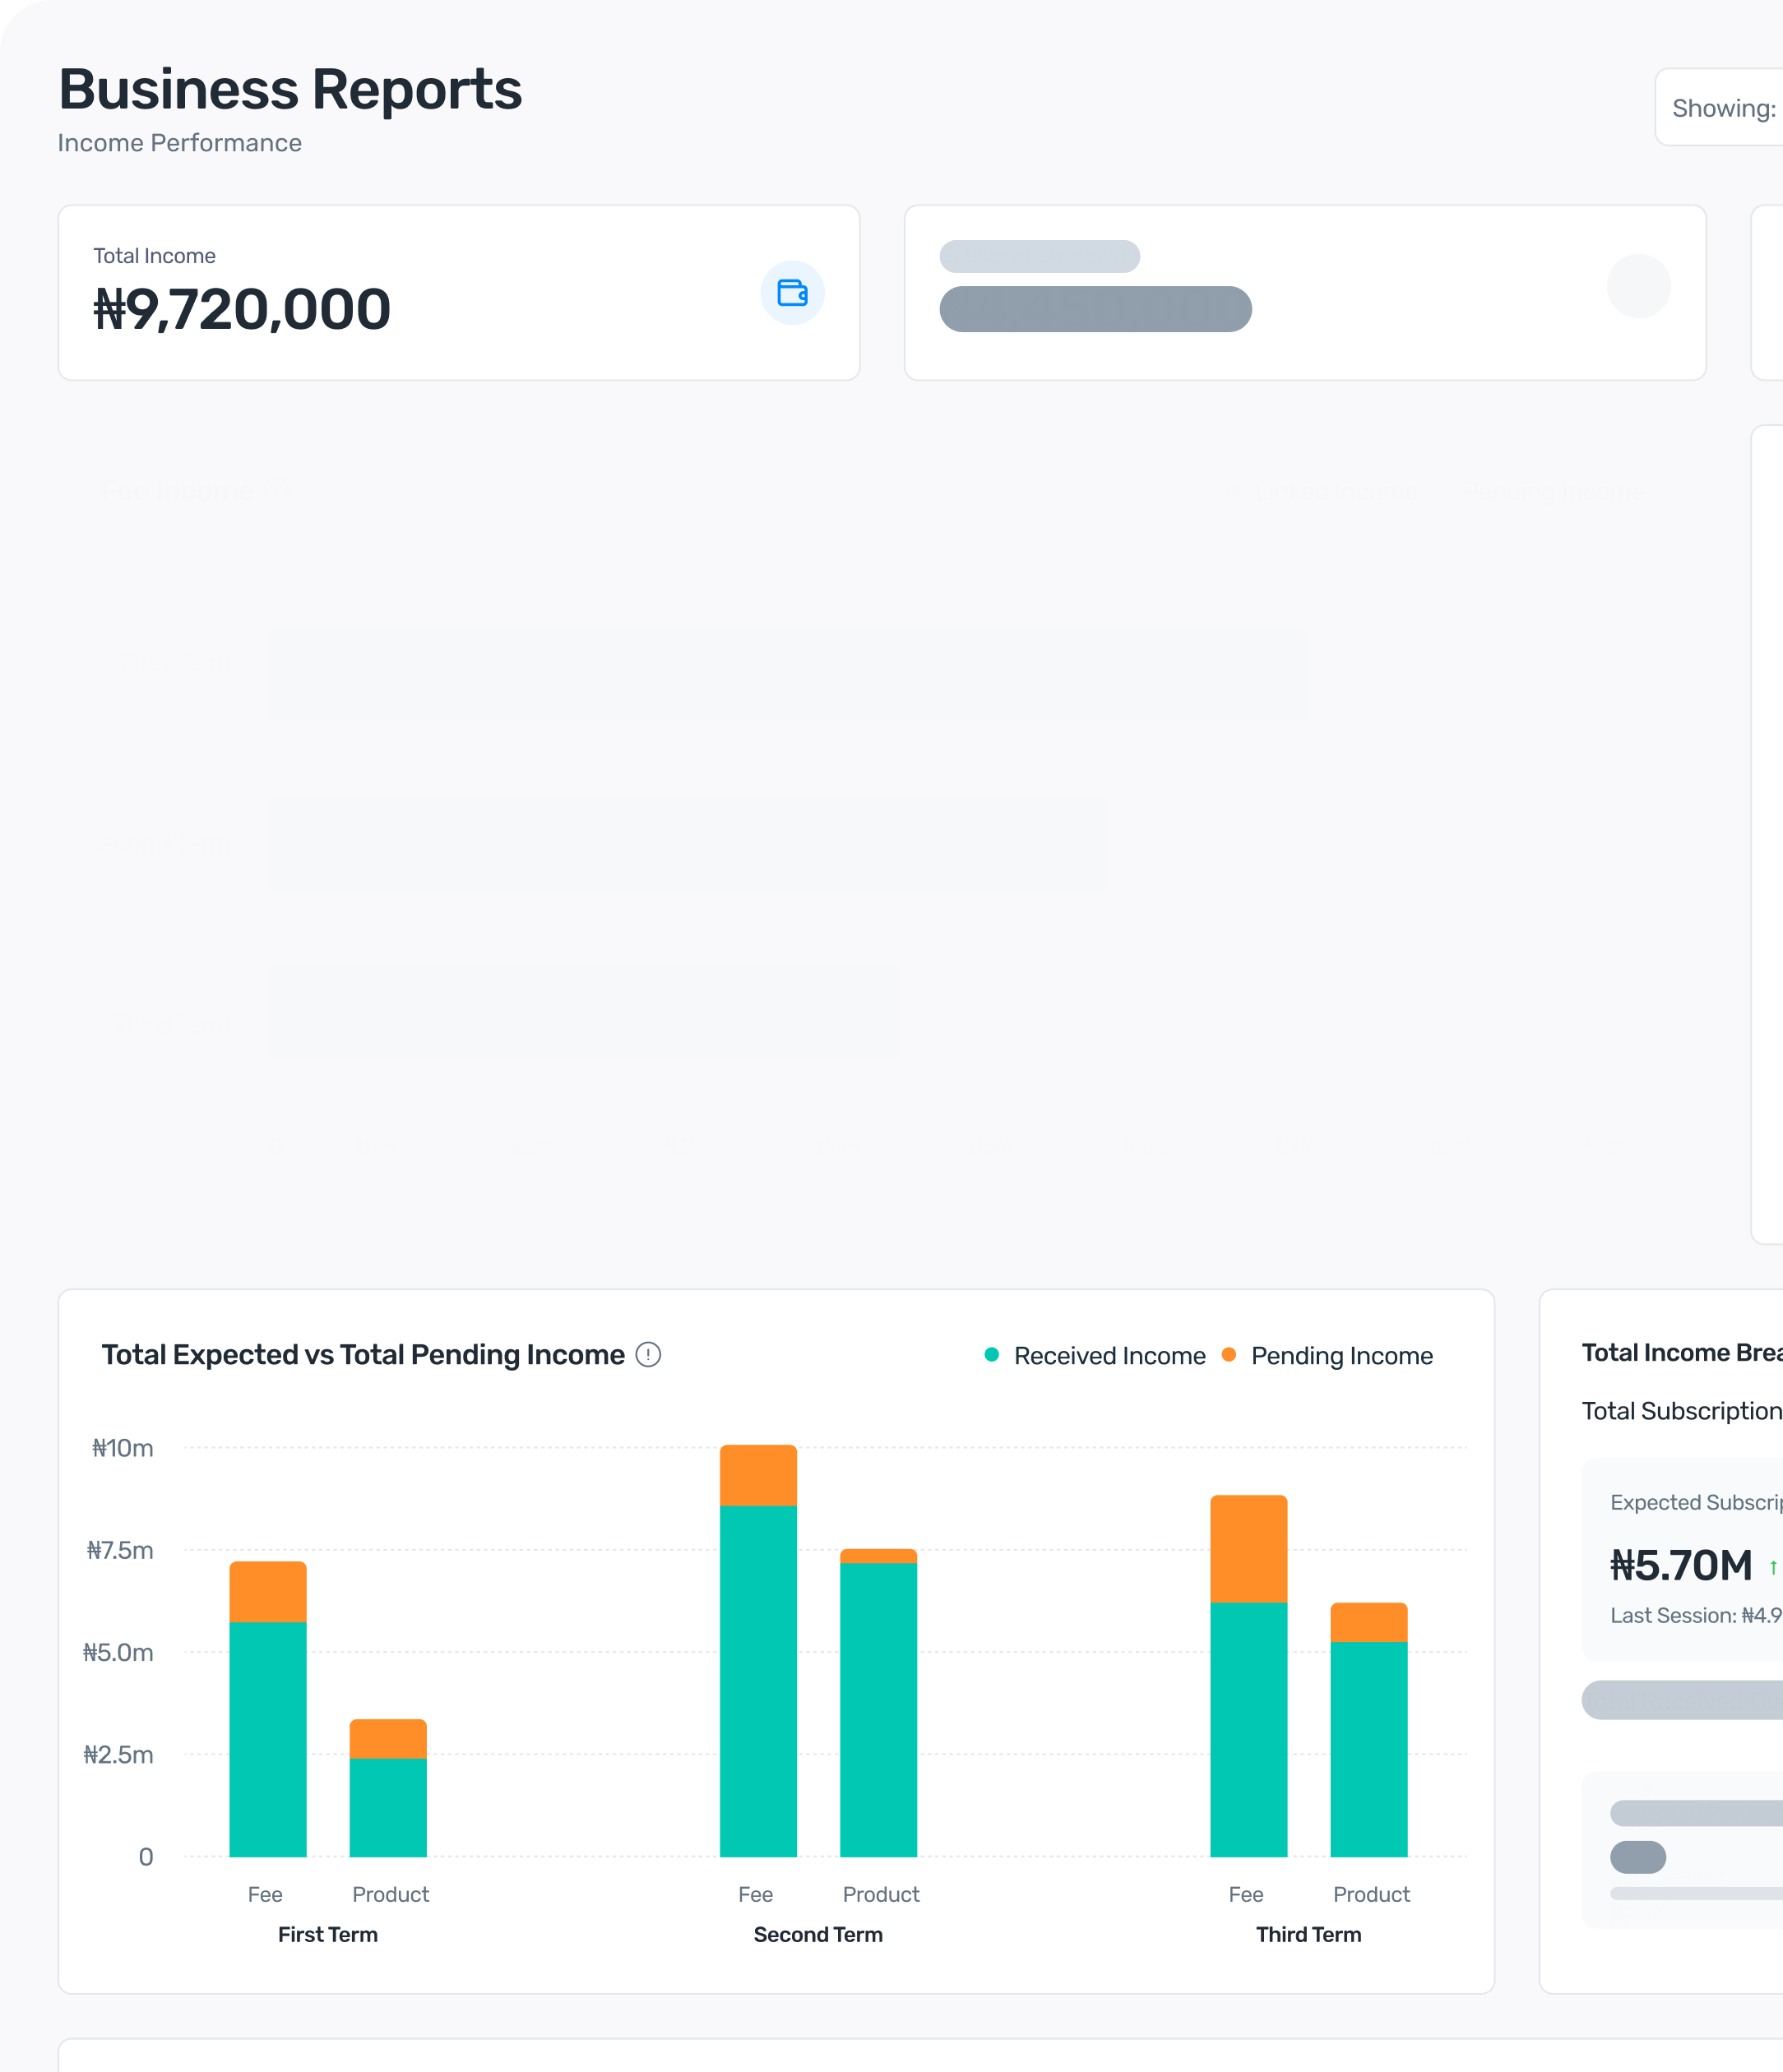Image resolution: width=1783 pixels, height=2072 pixels.
Task: Select the First Term axis label
Action: 328,1934
